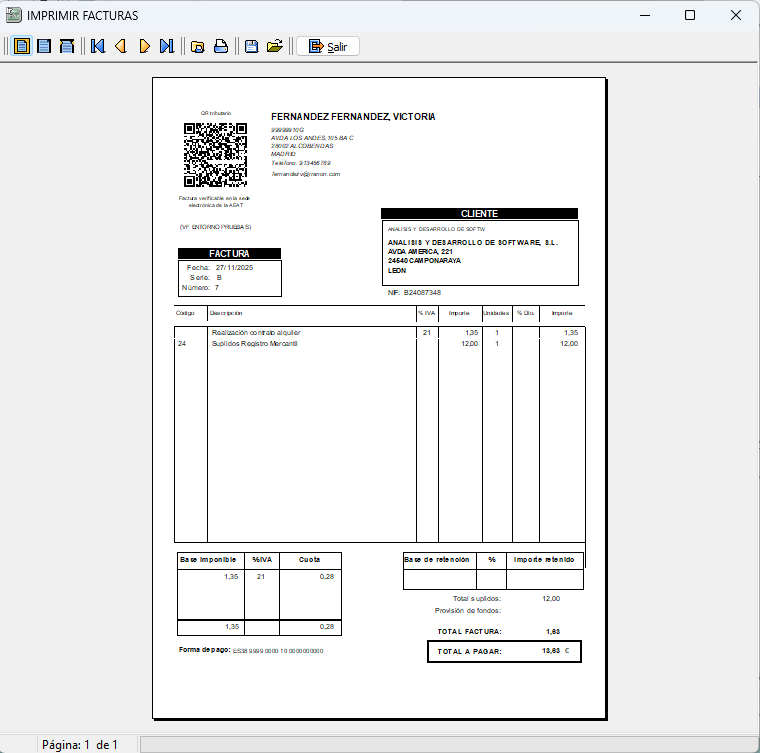Save report with floppy disk icon
This screenshot has width=760, height=753.
tap(252, 46)
